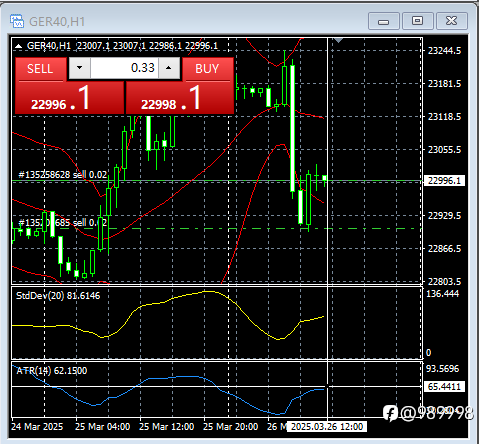Click price scale value 23055.5
The image size is (479, 444).
[444, 150]
